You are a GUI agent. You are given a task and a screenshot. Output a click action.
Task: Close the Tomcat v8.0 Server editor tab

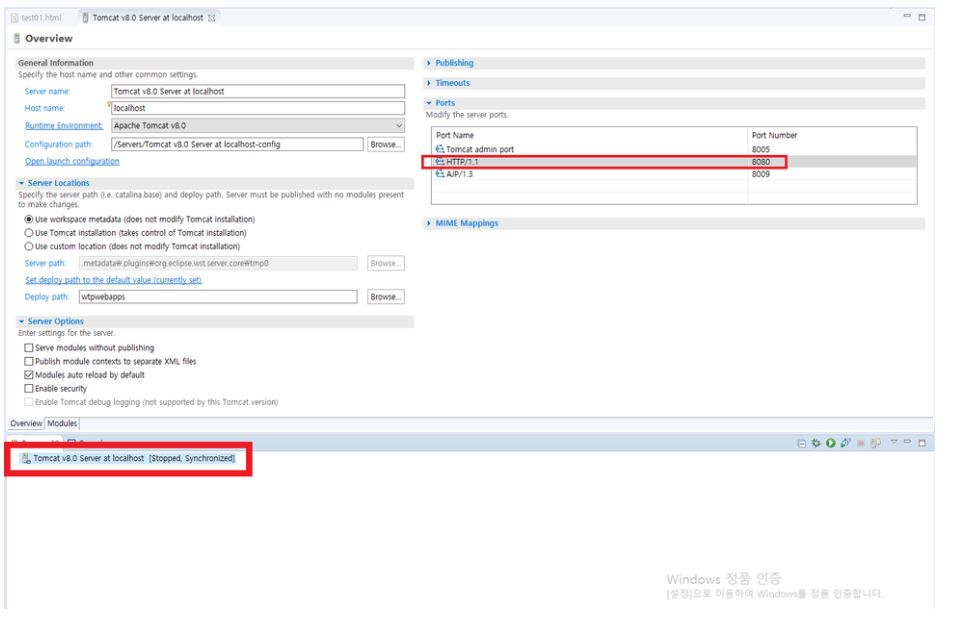point(211,18)
